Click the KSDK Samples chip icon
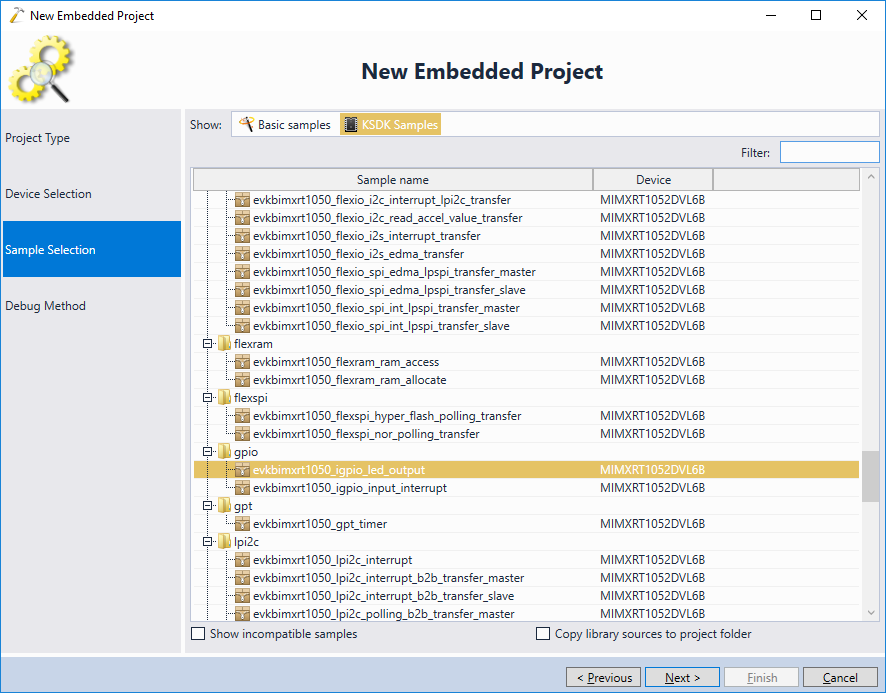The height and width of the screenshot is (693, 886). point(351,124)
